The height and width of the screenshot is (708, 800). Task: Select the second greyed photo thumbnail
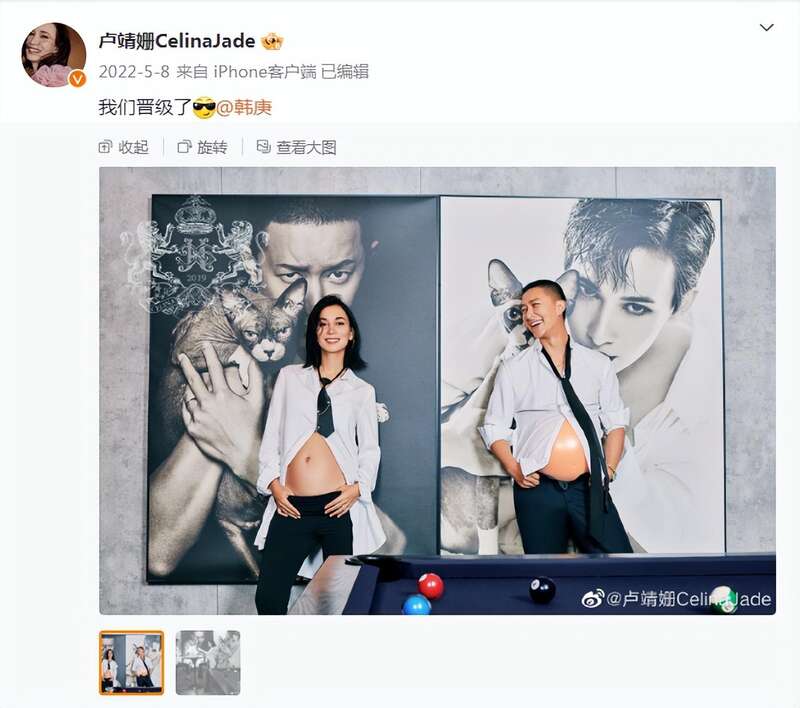click(208, 663)
